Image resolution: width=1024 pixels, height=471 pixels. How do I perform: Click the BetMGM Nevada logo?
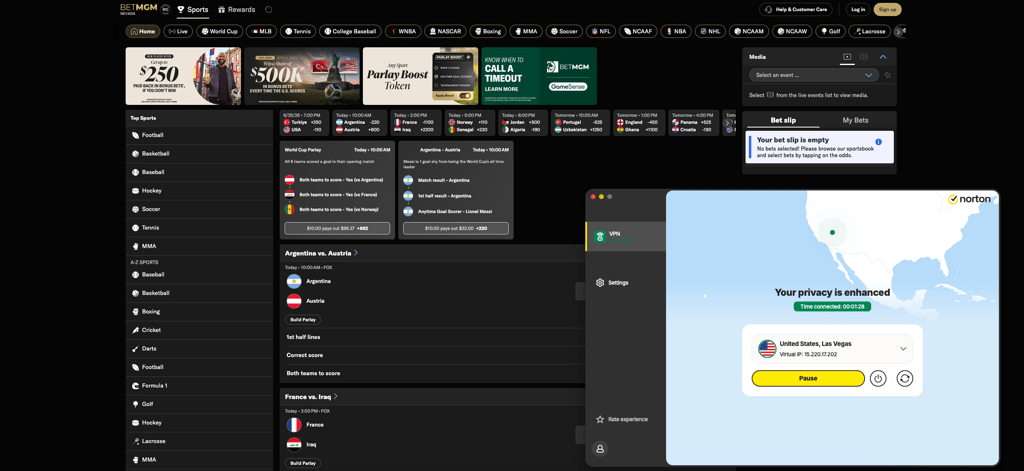click(139, 9)
